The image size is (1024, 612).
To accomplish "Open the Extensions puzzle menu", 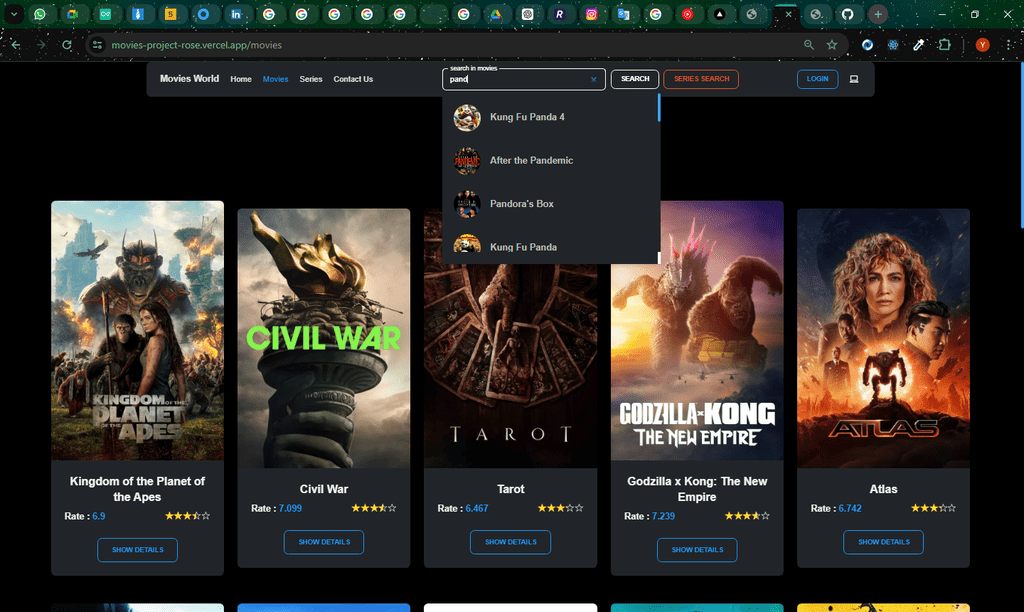I will (x=944, y=45).
